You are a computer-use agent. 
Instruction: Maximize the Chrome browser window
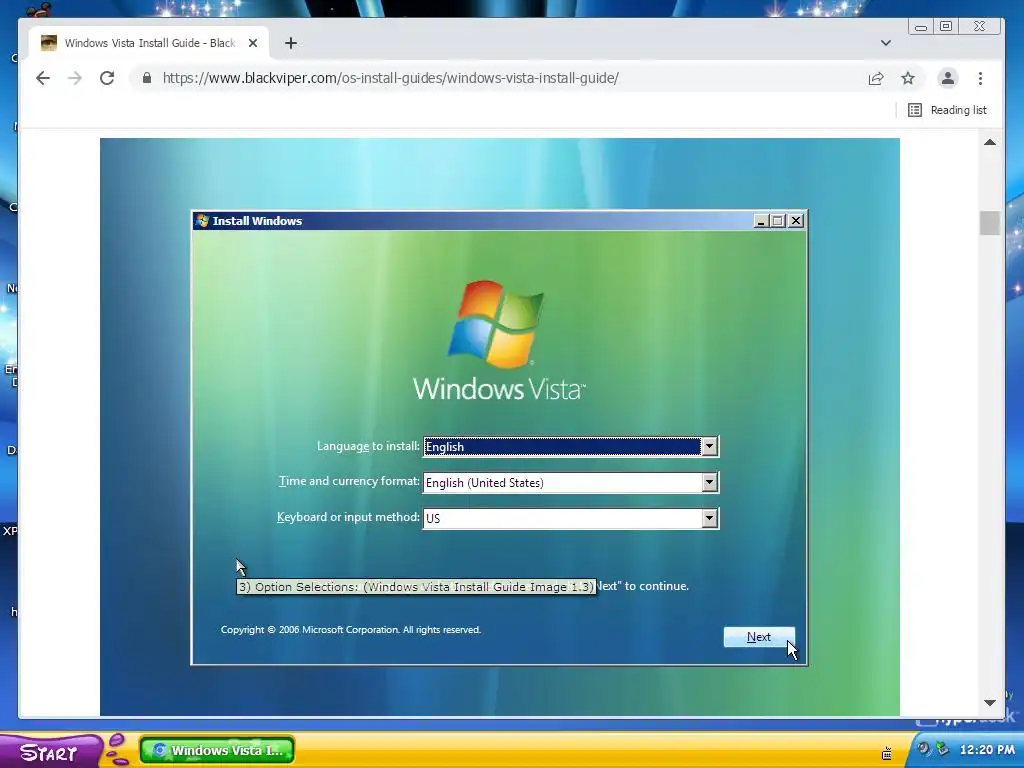tap(946, 27)
